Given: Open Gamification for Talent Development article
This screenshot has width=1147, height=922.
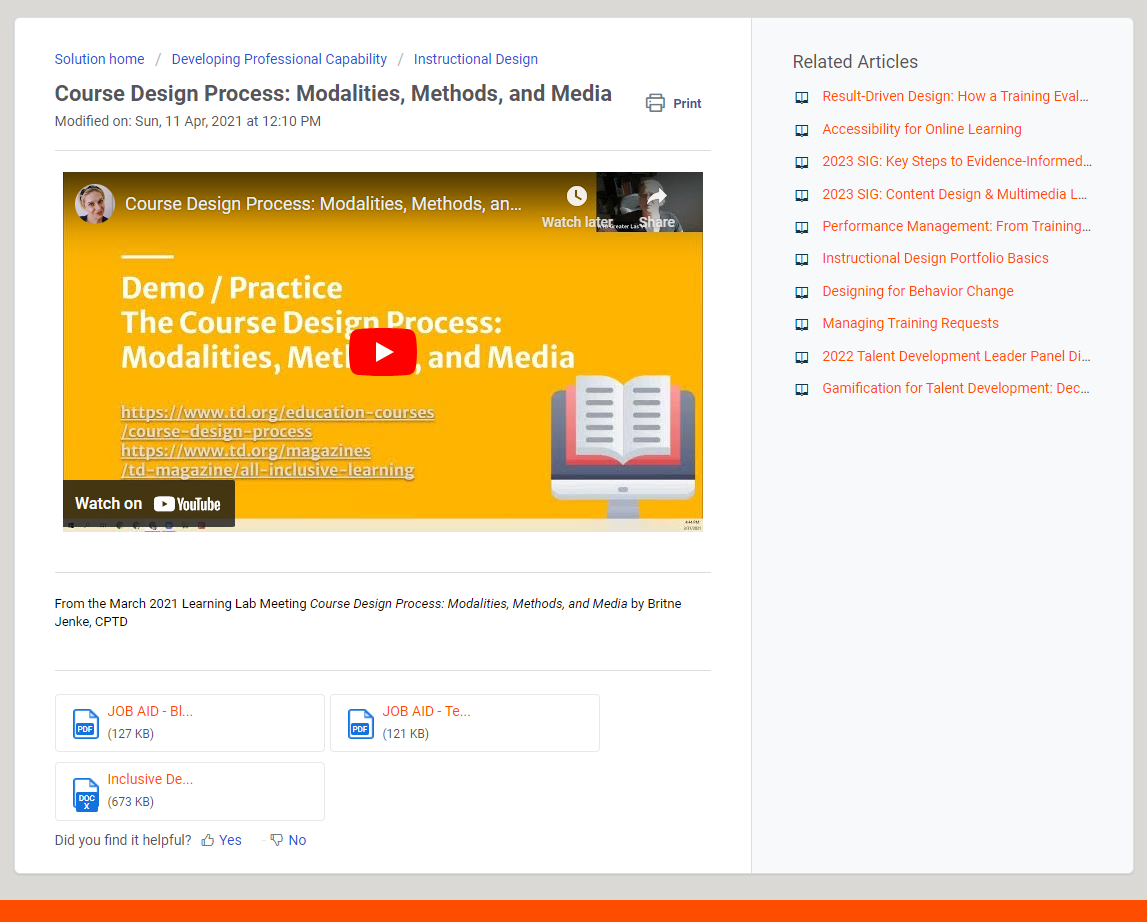Looking at the screenshot, I should click(955, 388).
